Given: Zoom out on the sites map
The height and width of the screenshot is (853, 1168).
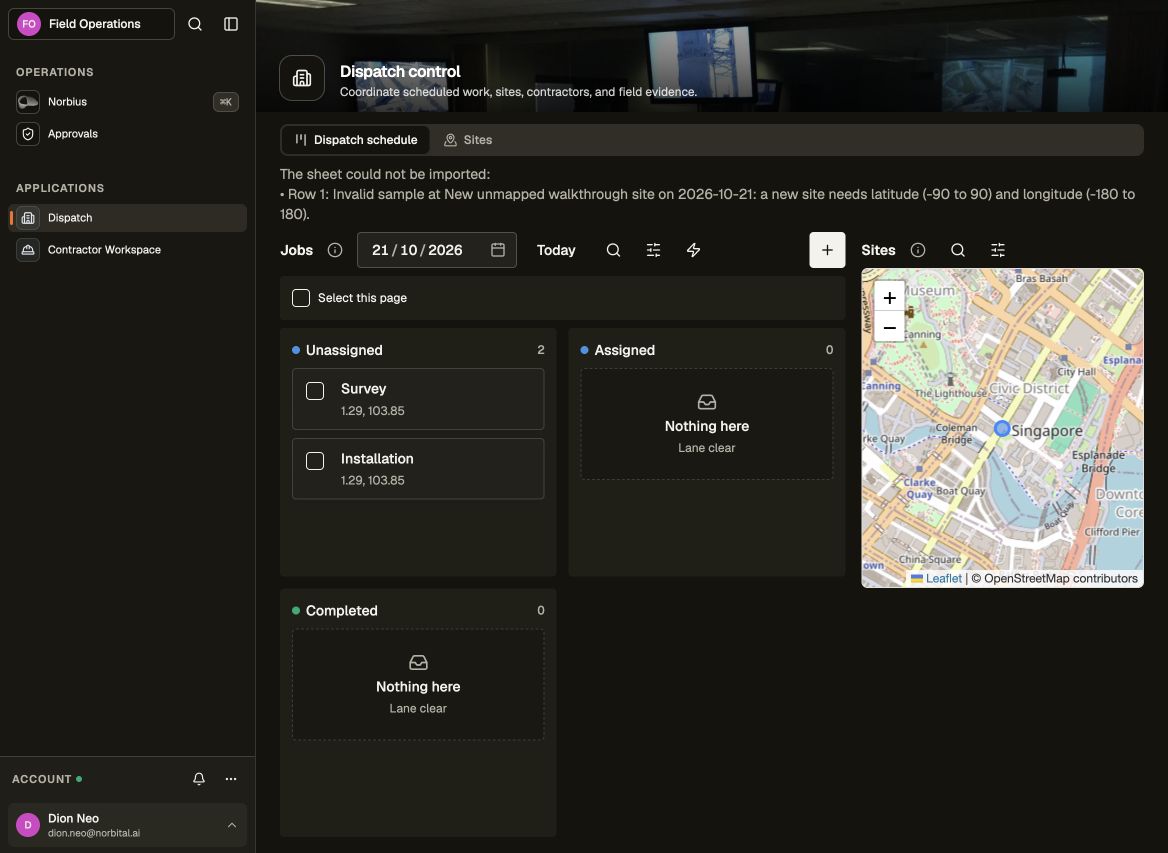Looking at the screenshot, I should click(x=889, y=328).
